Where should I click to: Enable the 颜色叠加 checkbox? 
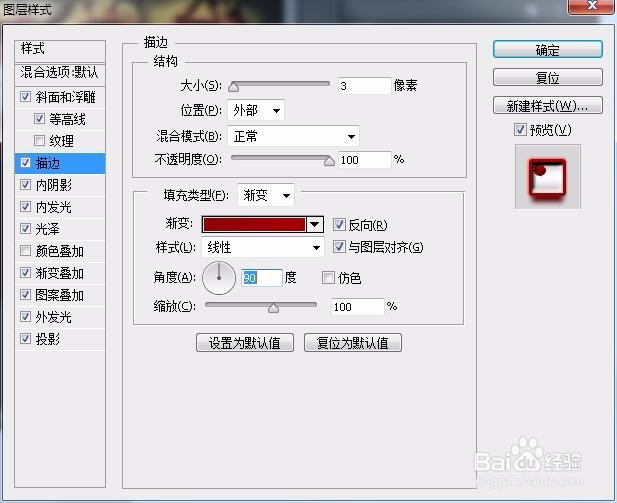point(26,251)
